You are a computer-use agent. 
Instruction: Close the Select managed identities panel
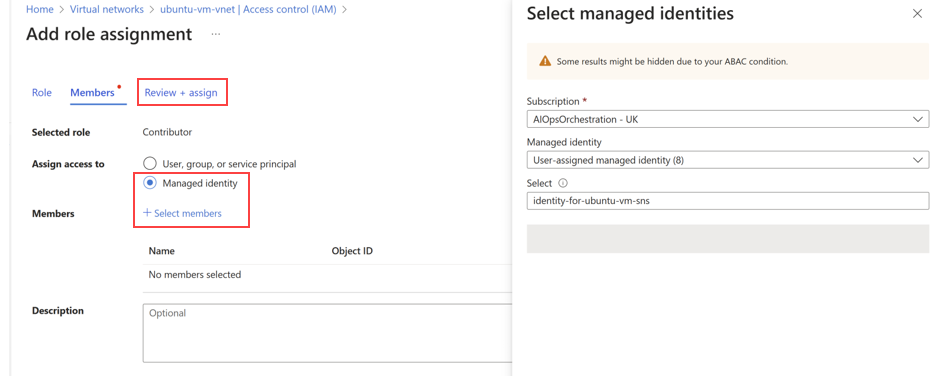pyautogui.click(x=917, y=14)
